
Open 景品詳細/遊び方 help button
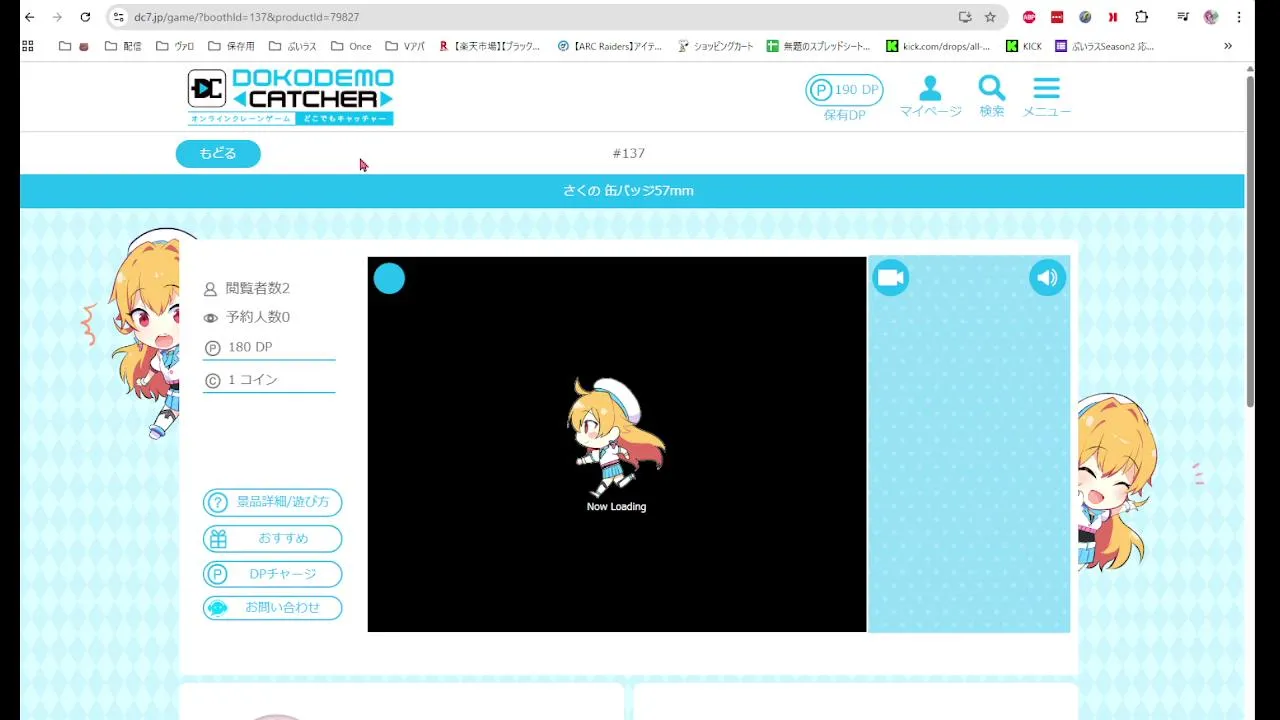pos(272,502)
